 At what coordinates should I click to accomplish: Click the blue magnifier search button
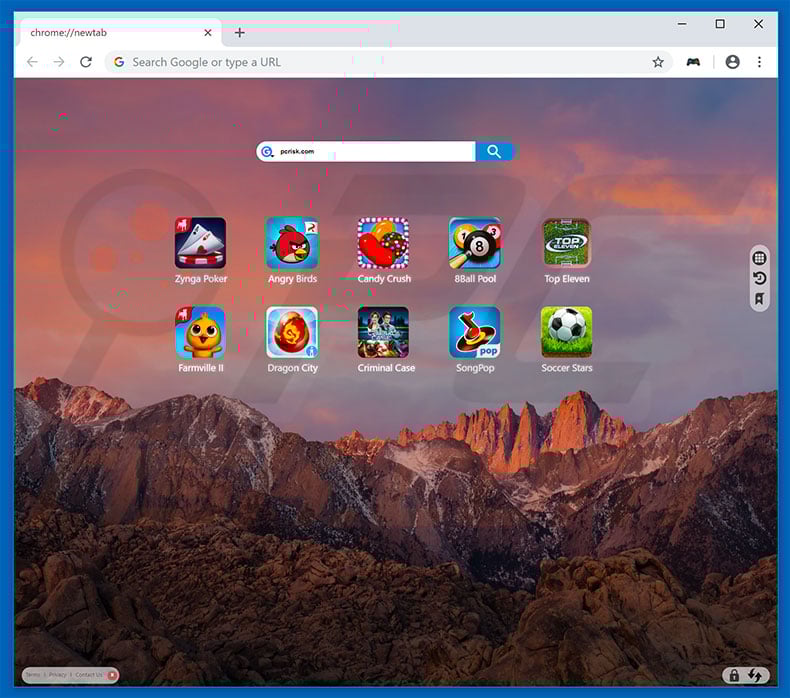coord(494,151)
